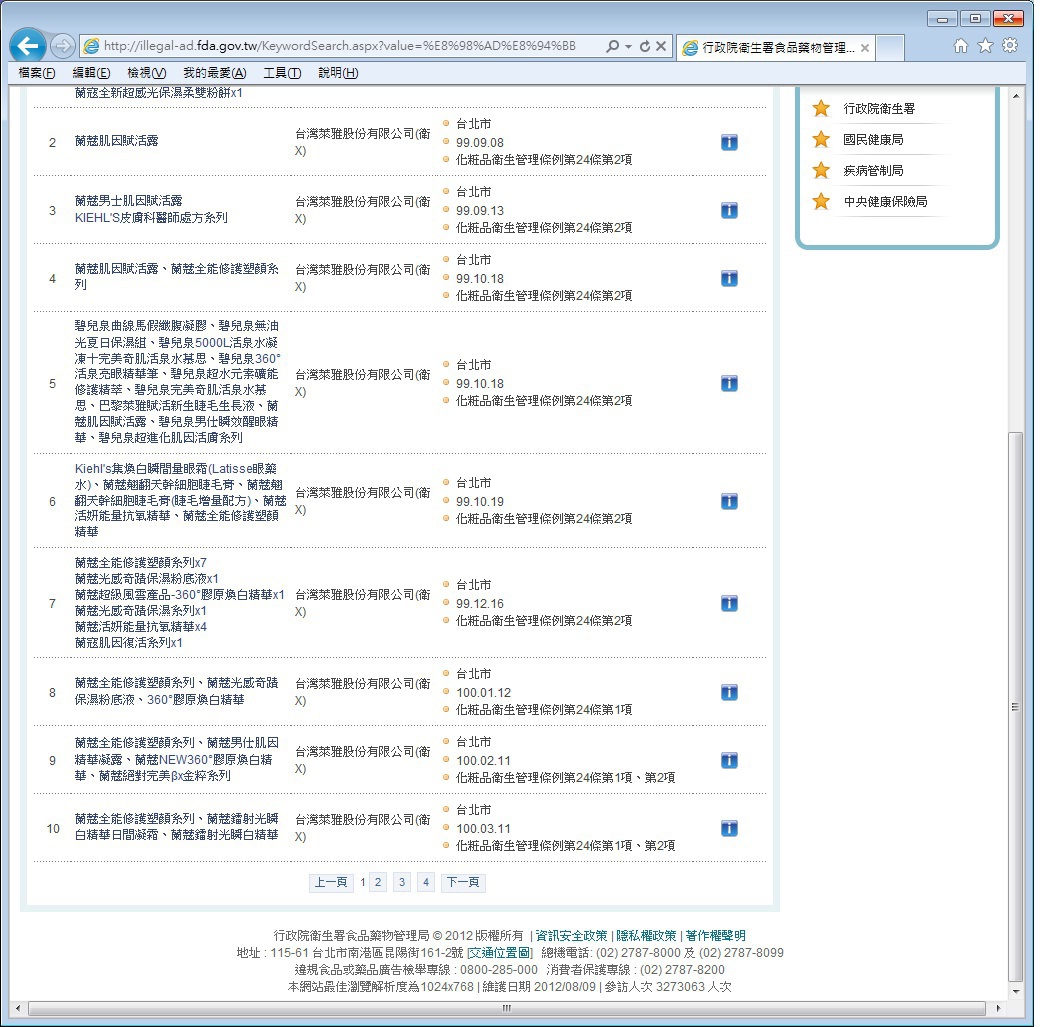Go to previous page with 上一頁
Viewport: 1054px width, 1027px height.
pos(331,882)
